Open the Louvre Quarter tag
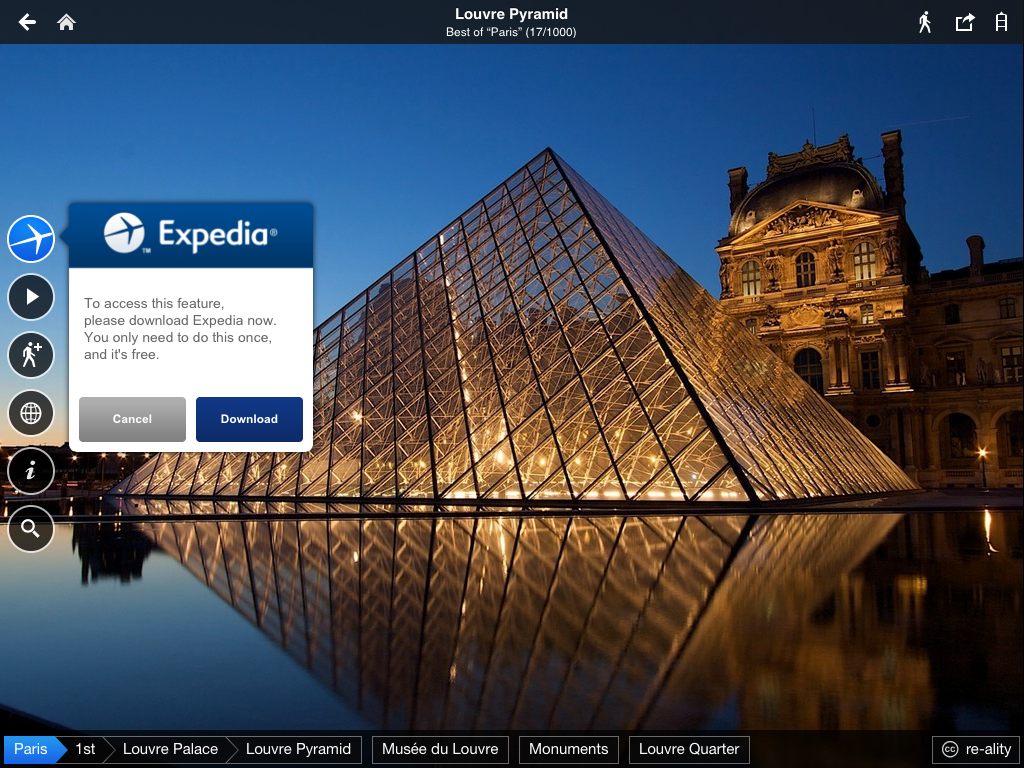The height and width of the screenshot is (768, 1024). tap(689, 749)
